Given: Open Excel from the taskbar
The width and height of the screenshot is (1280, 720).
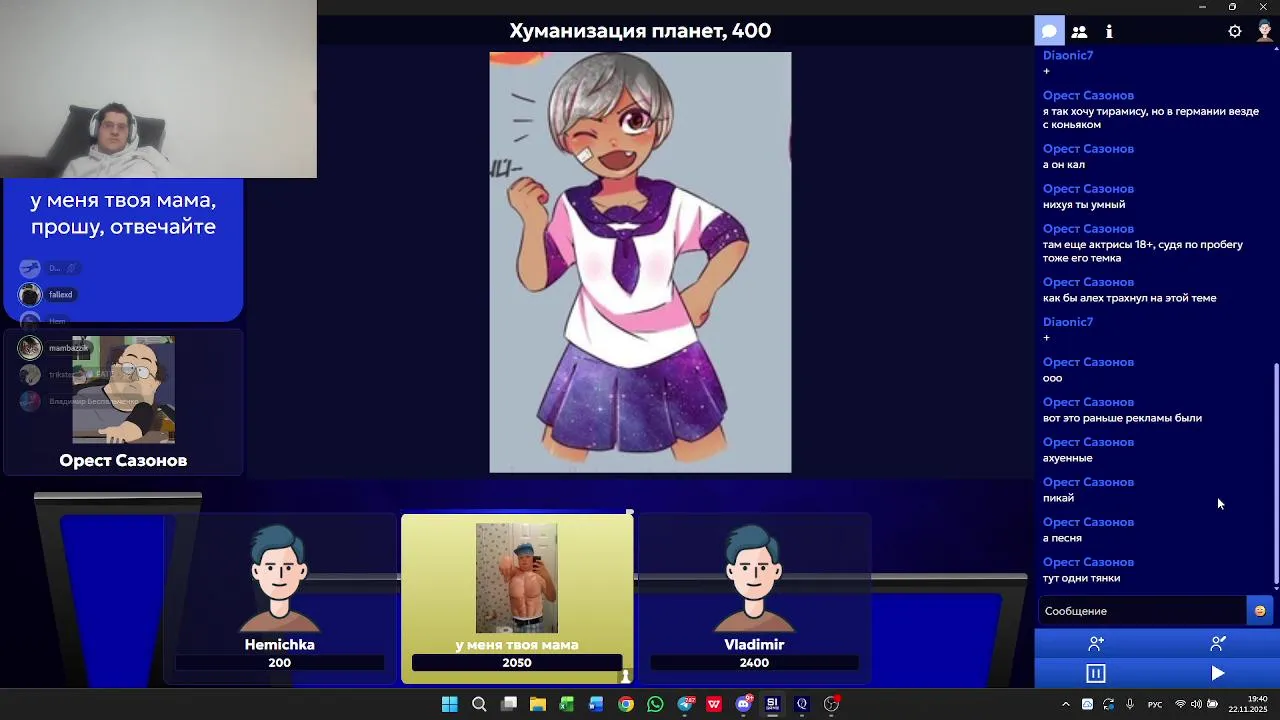Looking at the screenshot, I should 567,704.
